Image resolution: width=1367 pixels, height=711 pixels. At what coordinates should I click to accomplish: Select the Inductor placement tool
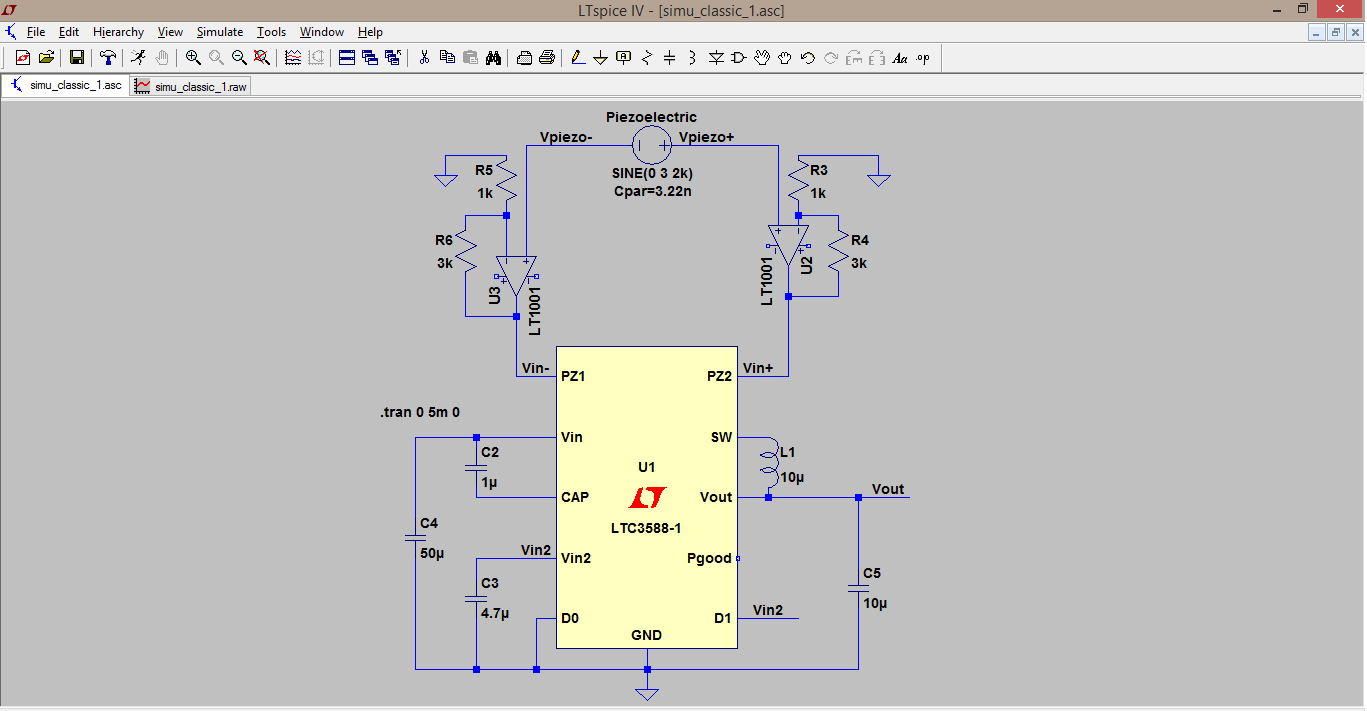pos(692,57)
